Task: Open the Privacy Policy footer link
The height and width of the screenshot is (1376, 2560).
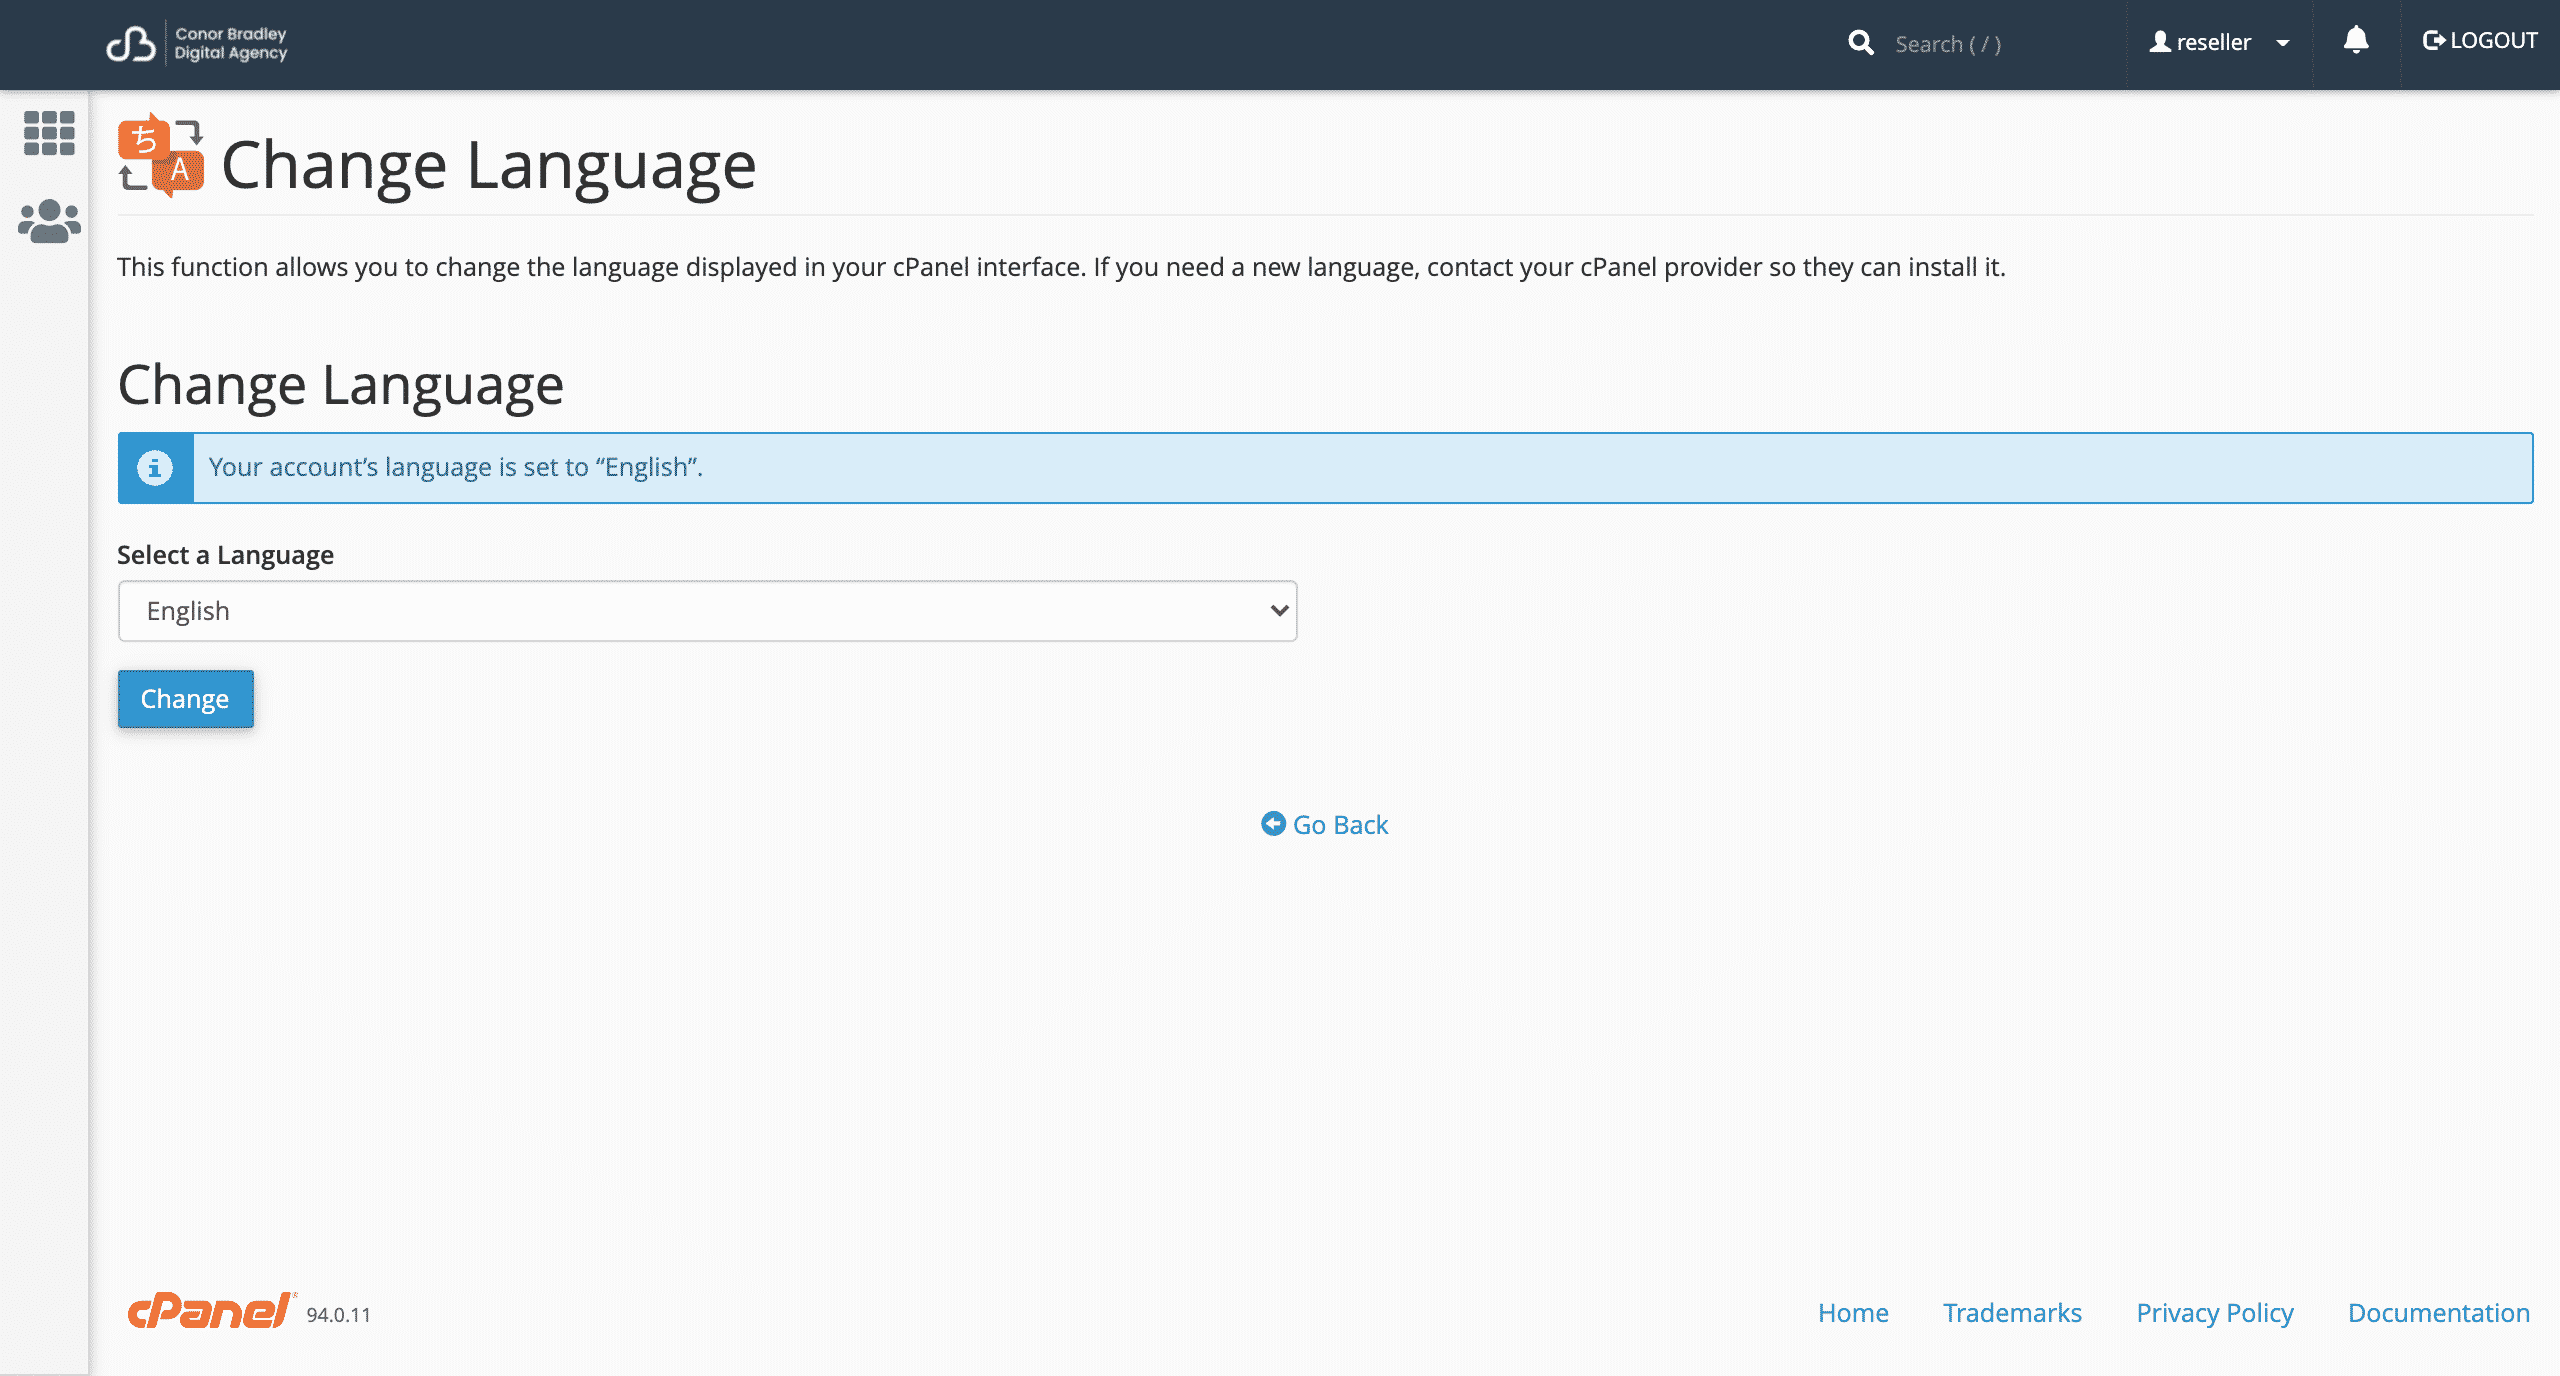Action: pos(2215,1313)
